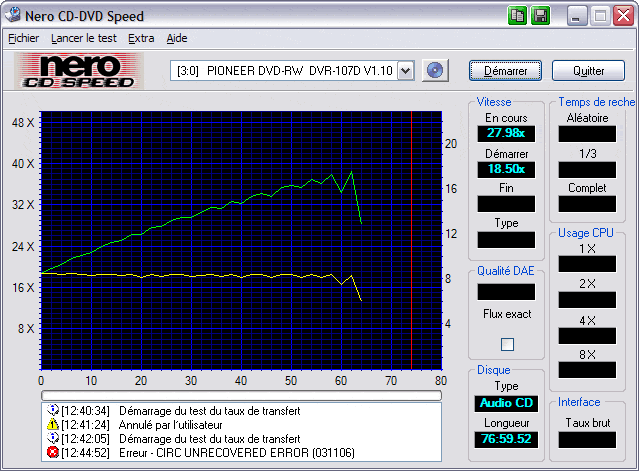Click the Complet seek time field
Screen dimensions: 639x471
[x=587, y=204]
